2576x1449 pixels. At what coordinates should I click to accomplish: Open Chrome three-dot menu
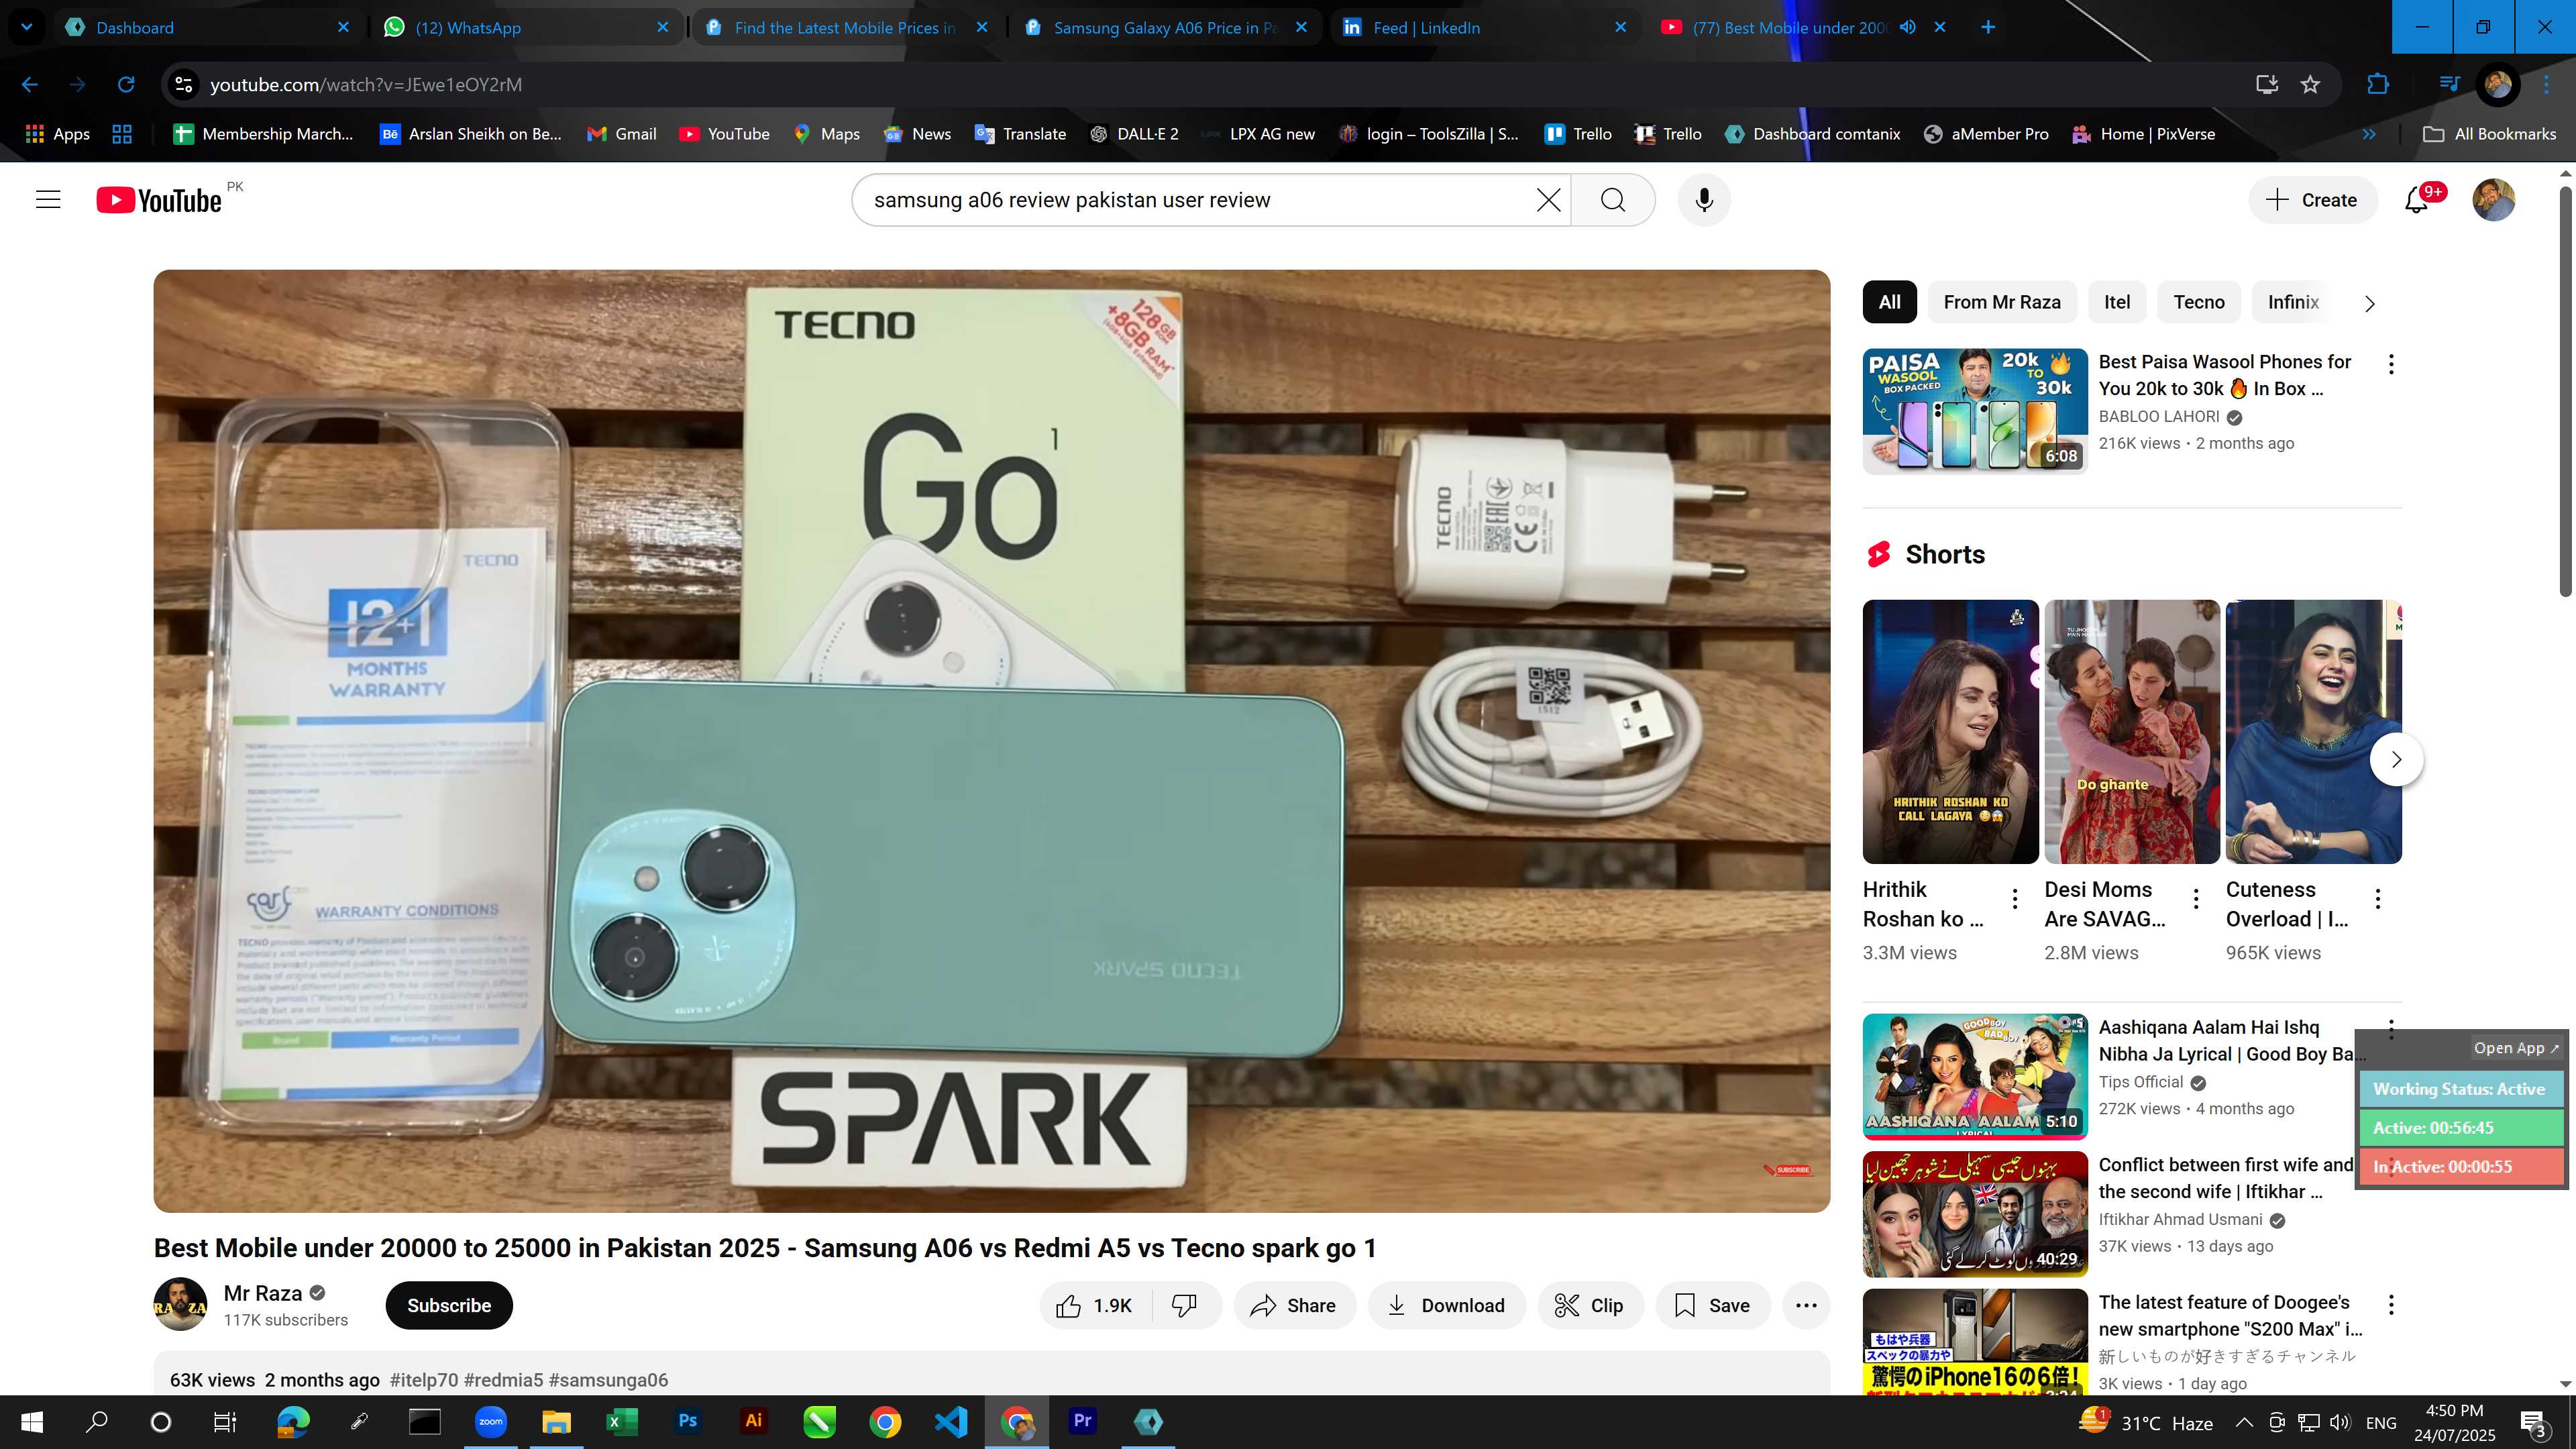click(2546, 85)
